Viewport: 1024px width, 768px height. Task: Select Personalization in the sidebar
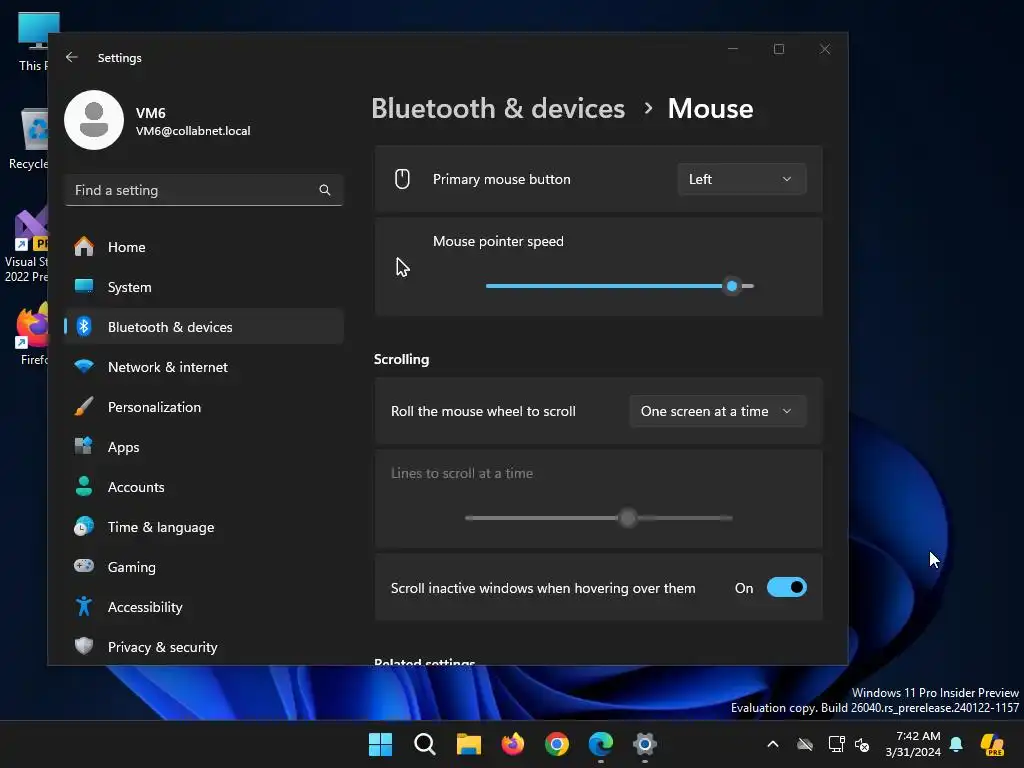tap(204, 407)
